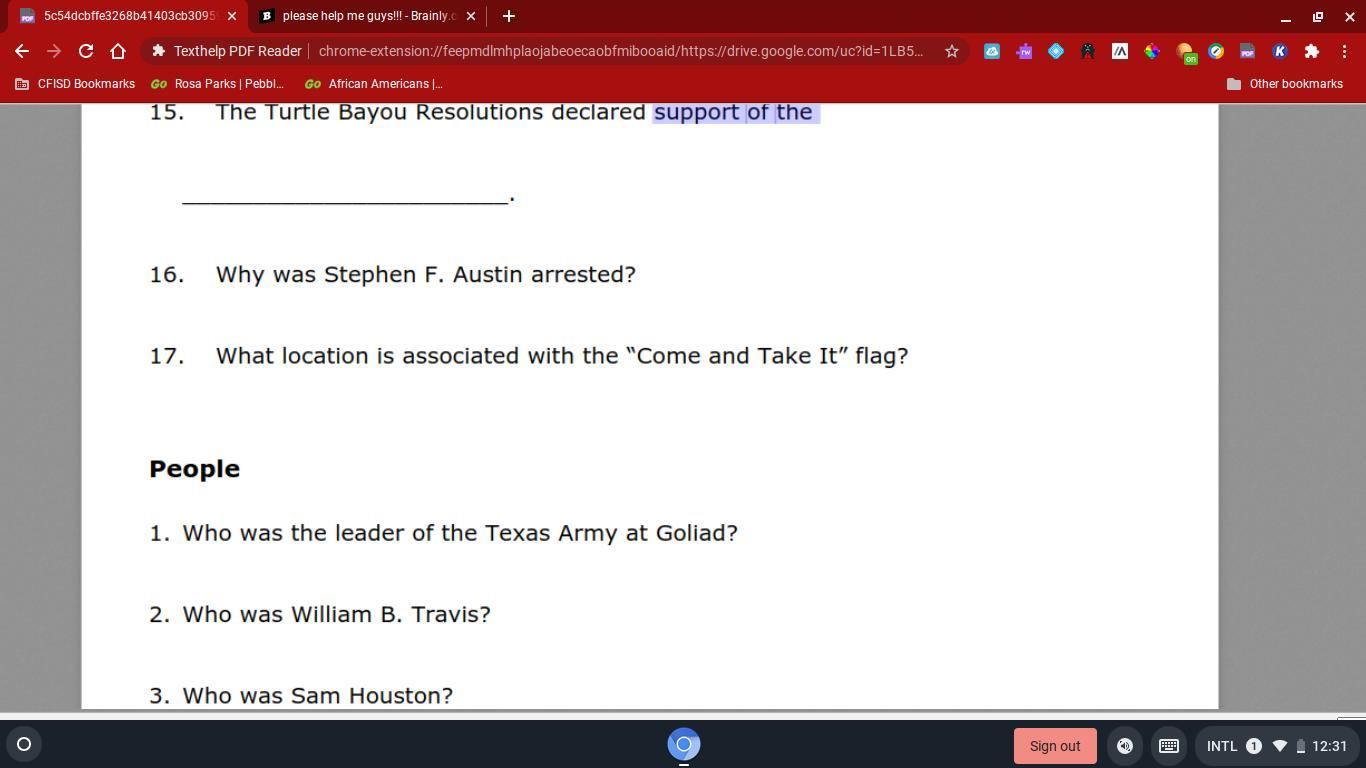Image resolution: width=1366 pixels, height=768 pixels.
Task: Open the purple 'rw' Read&Write extension
Action: (1024, 51)
